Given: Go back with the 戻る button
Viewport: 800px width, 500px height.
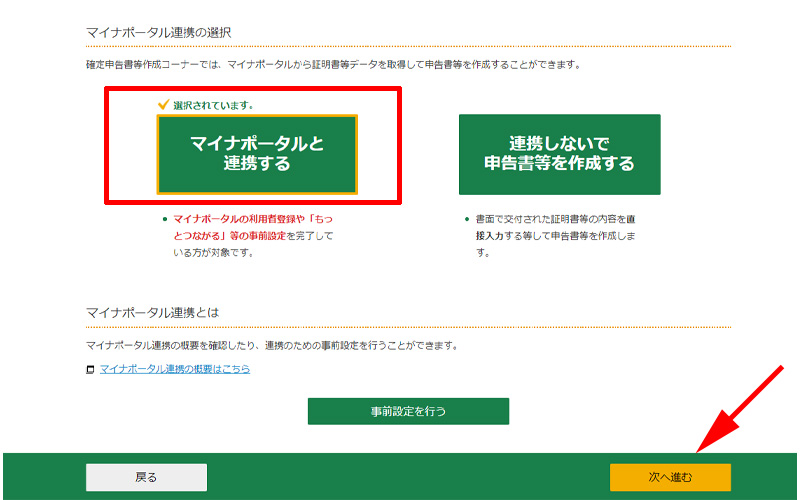Looking at the screenshot, I should (146, 478).
